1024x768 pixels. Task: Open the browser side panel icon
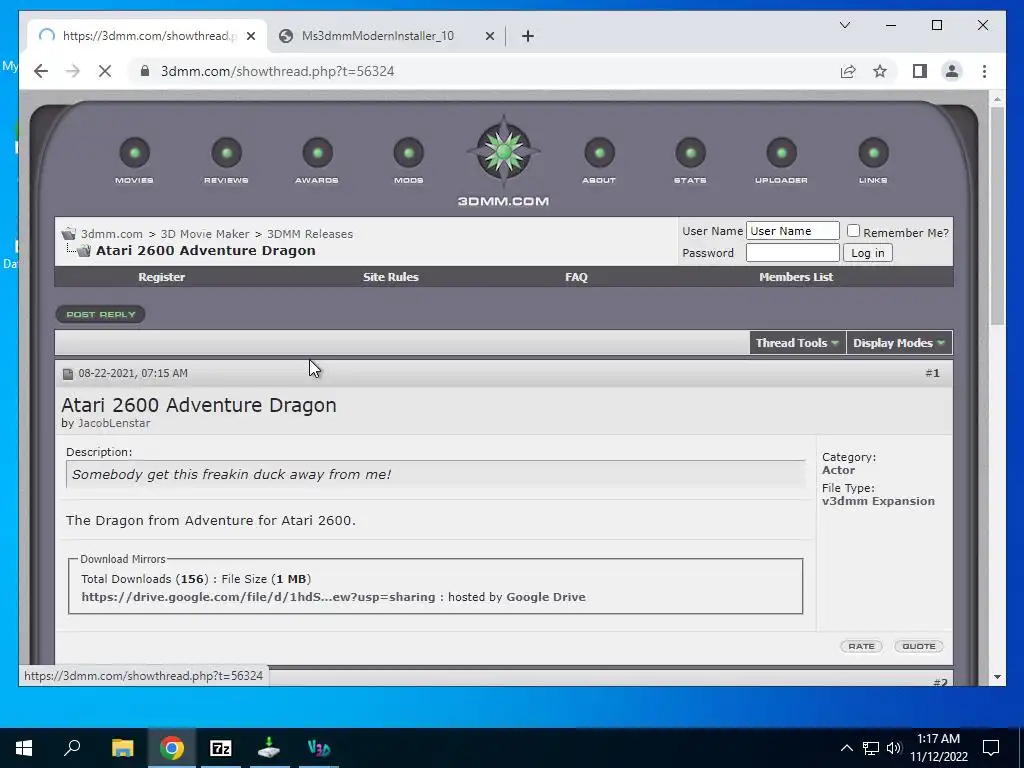pyautogui.click(x=920, y=71)
